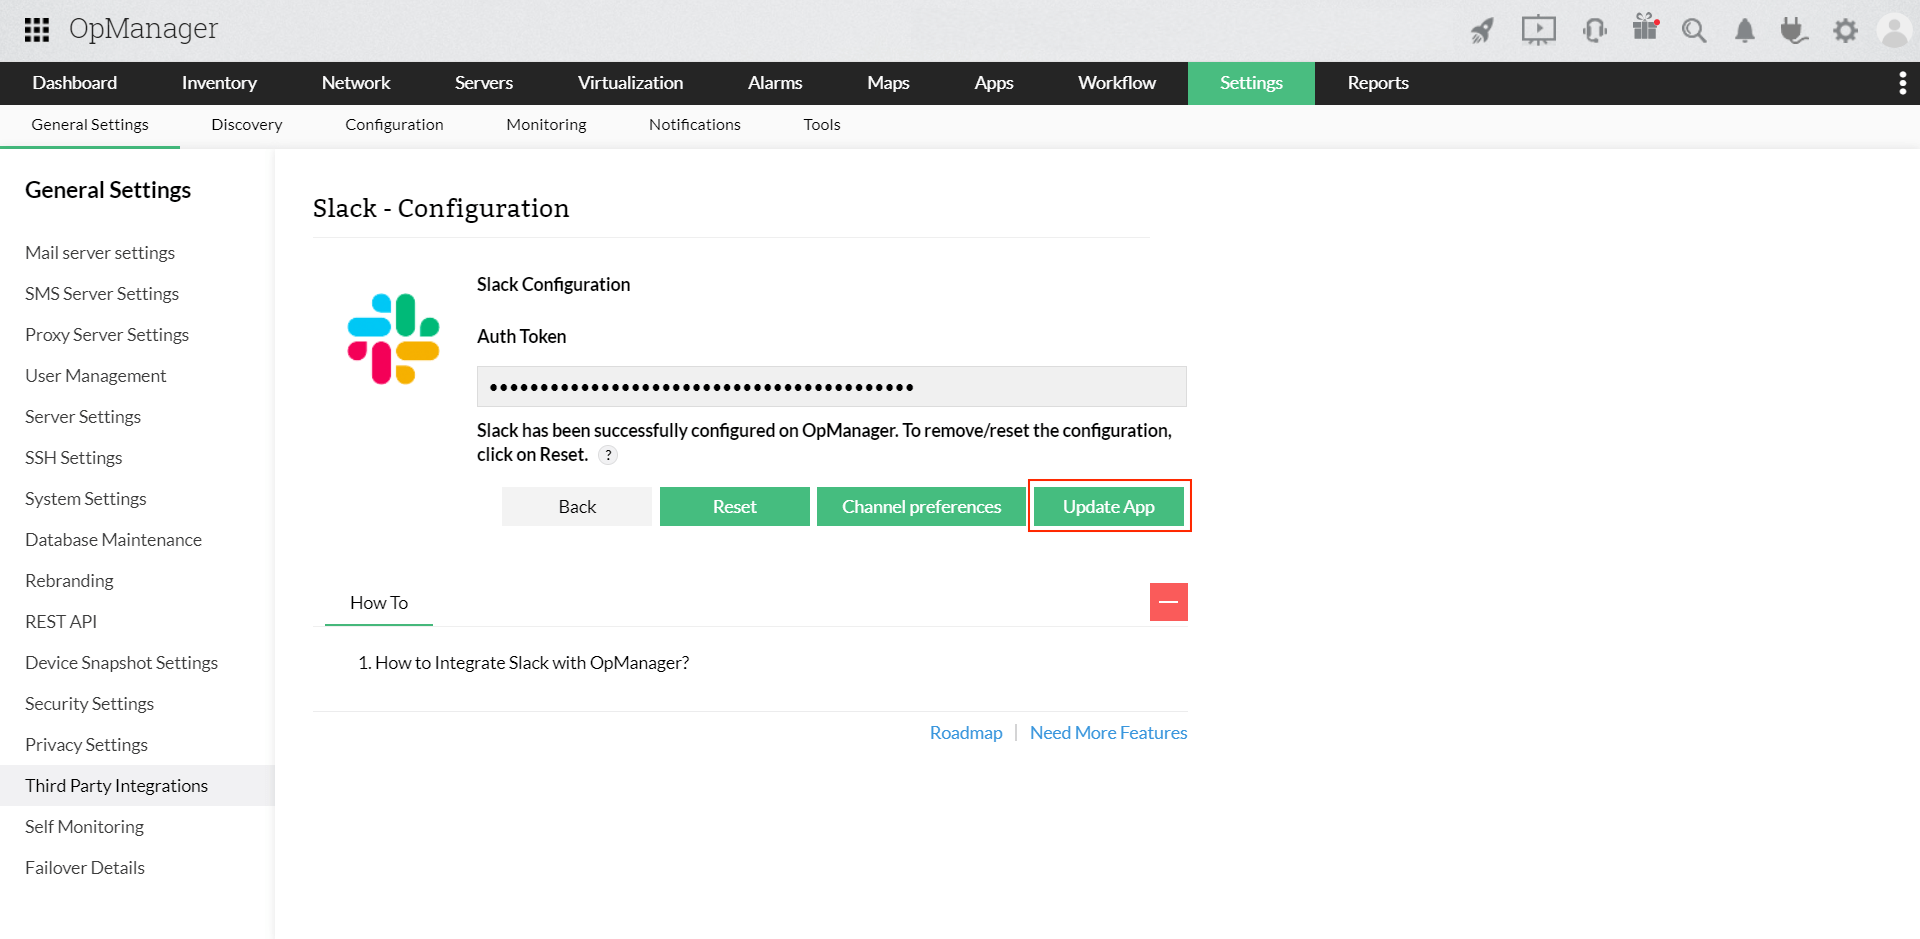Go to the Inventory menu
The width and height of the screenshot is (1920, 939).
[x=219, y=83]
